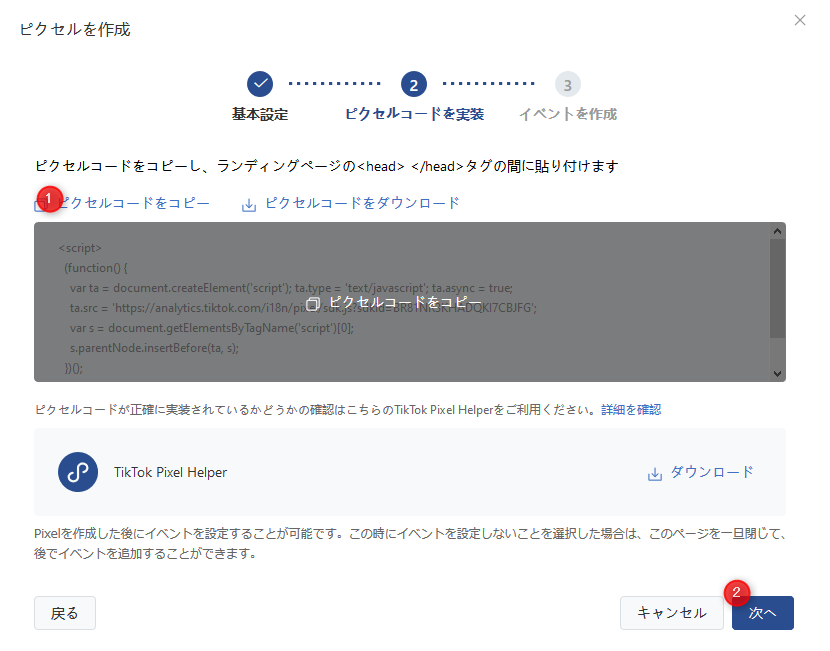Go to the 基本設定 step label
The height and width of the screenshot is (651, 830).
click(260, 114)
